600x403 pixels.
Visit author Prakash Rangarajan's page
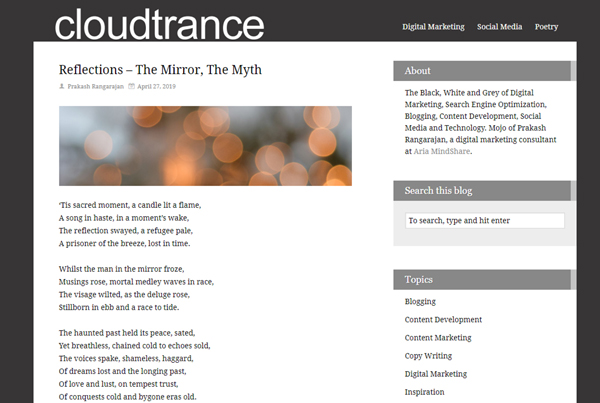point(96,86)
